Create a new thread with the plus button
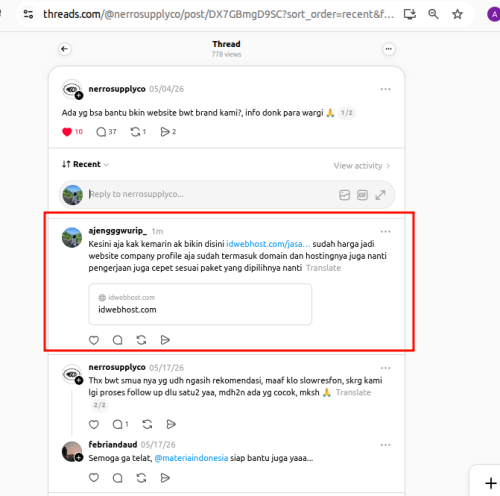This screenshot has width=500, height=496. tap(490, 483)
